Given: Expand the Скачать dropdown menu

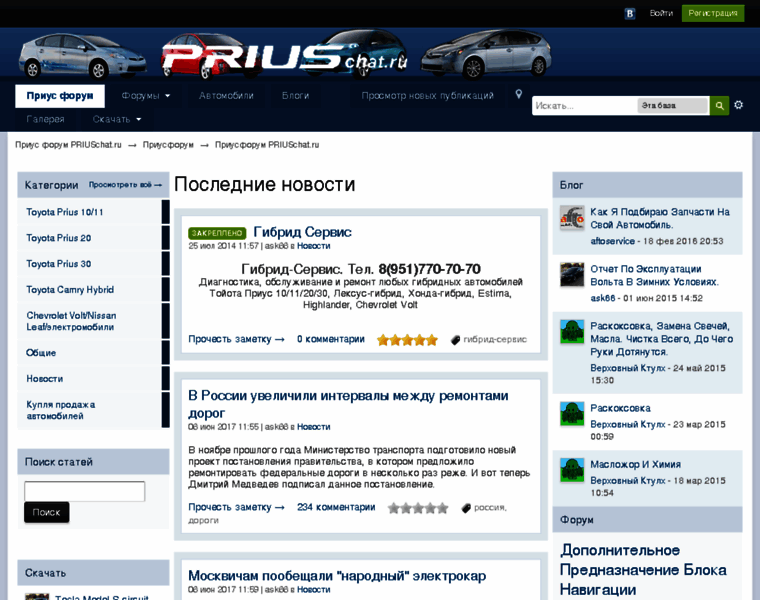Looking at the screenshot, I should [117, 119].
